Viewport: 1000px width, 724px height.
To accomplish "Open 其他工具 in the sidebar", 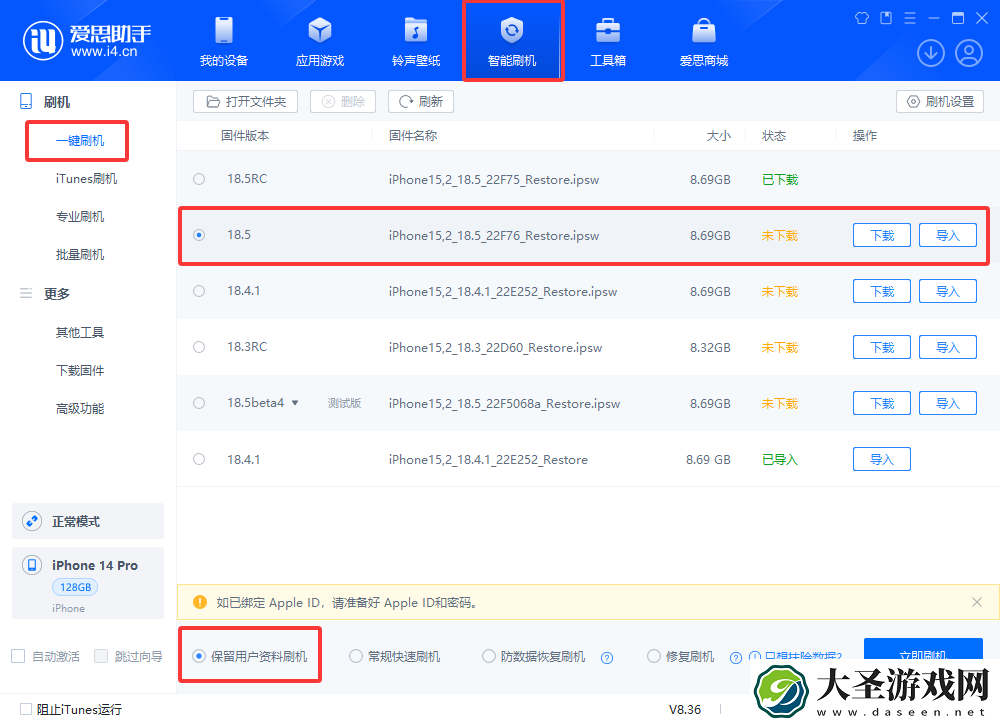I will point(80,332).
